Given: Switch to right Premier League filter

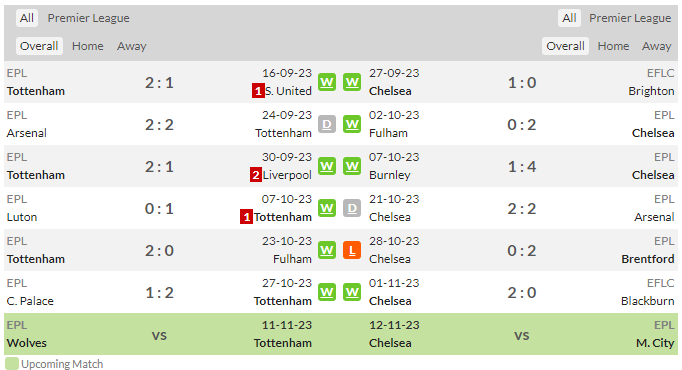Looking at the screenshot, I should tap(630, 18).
